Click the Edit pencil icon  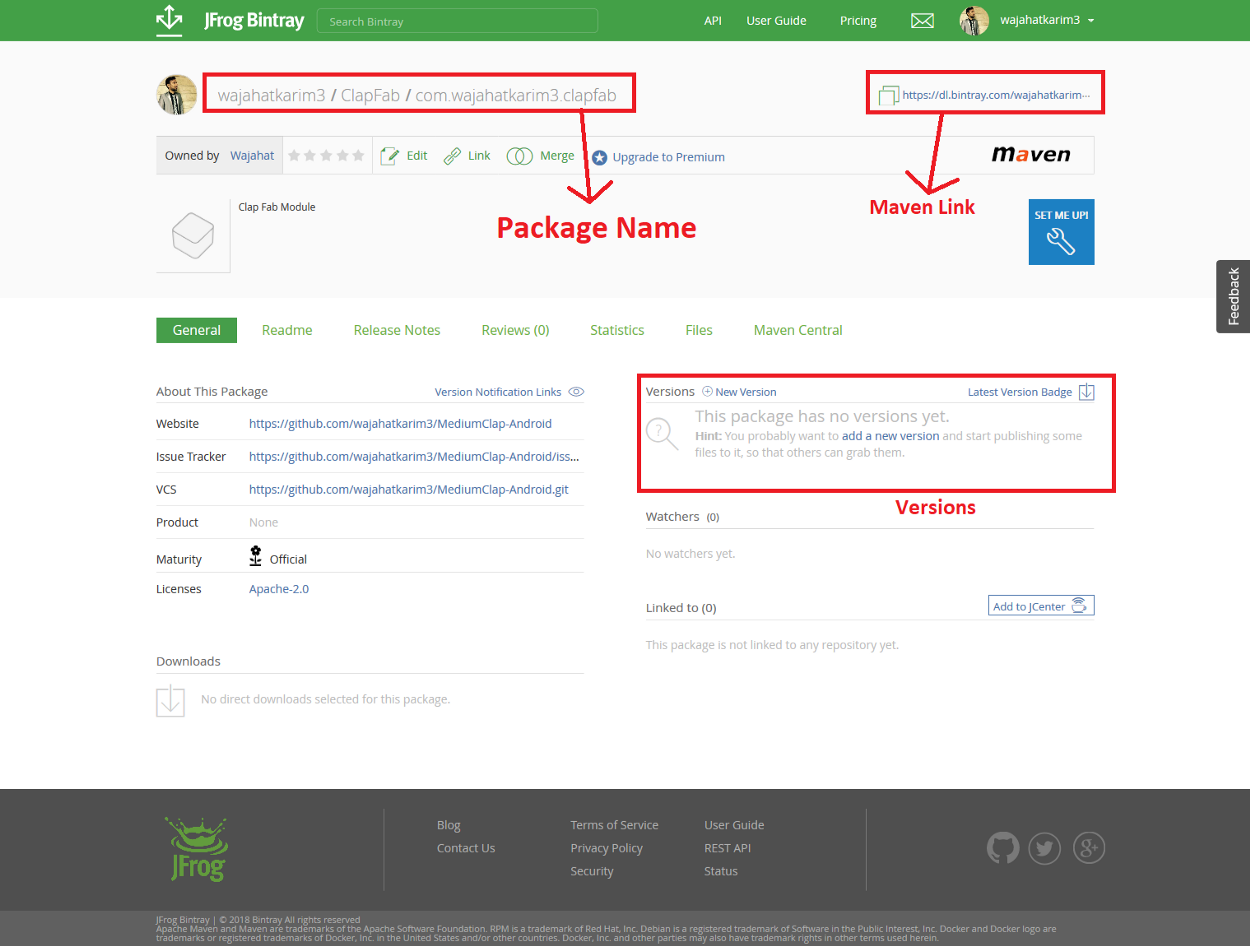point(390,156)
